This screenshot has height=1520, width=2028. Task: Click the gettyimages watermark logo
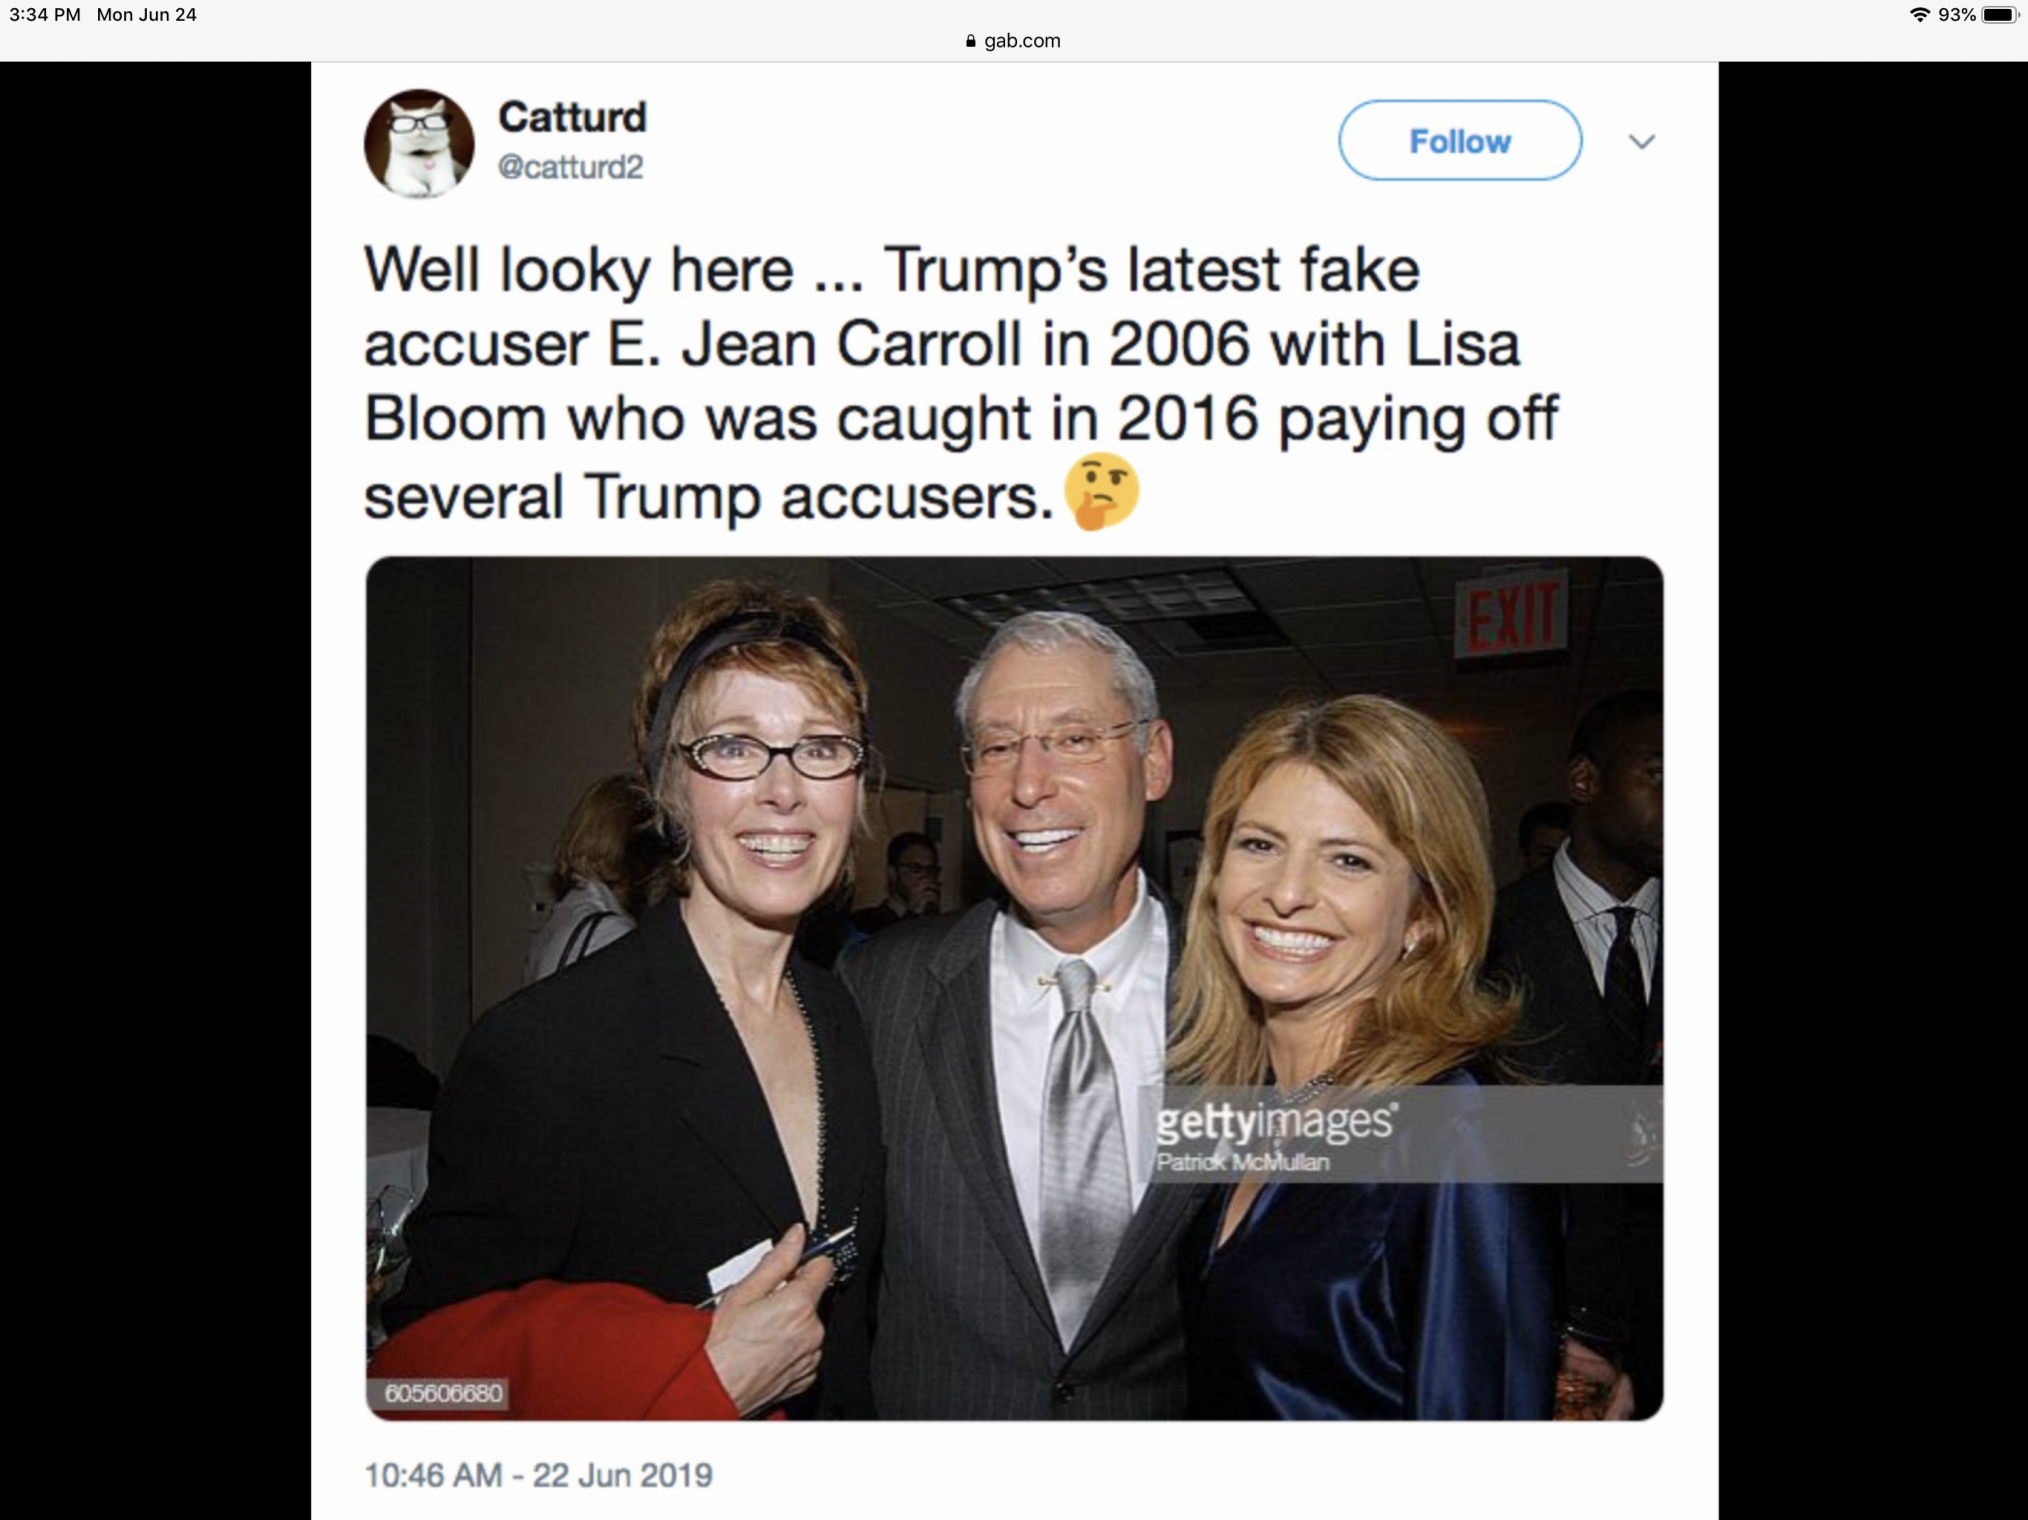coord(1275,1122)
